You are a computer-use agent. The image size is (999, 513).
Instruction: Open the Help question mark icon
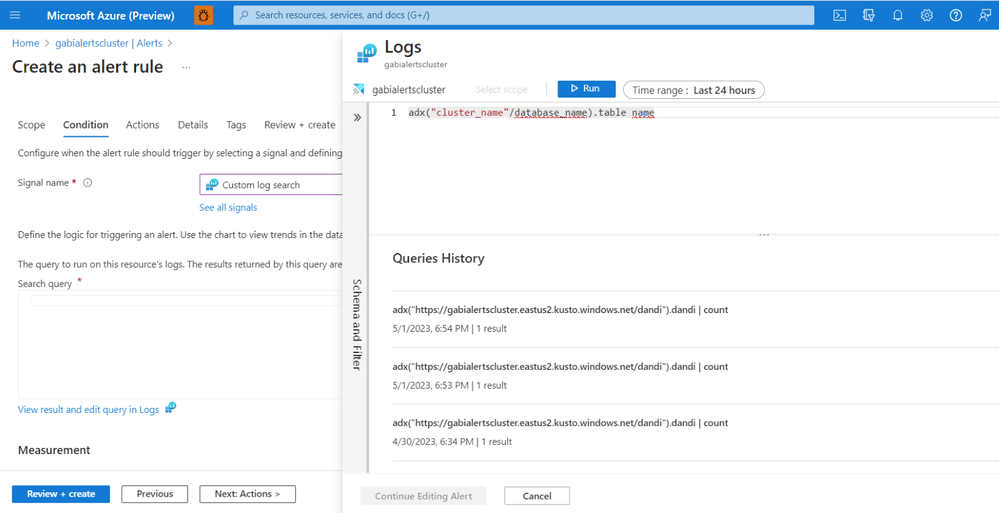(956, 15)
